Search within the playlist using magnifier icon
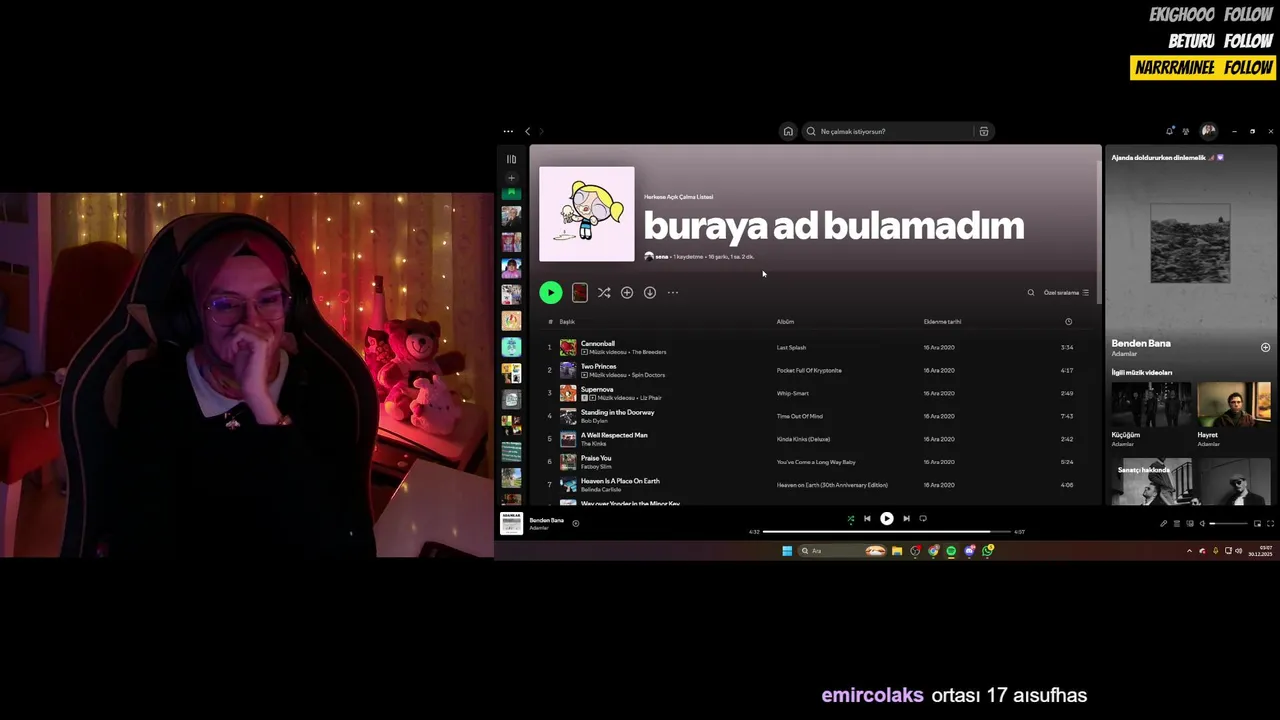The height and width of the screenshot is (720, 1280). pos(1031,293)
